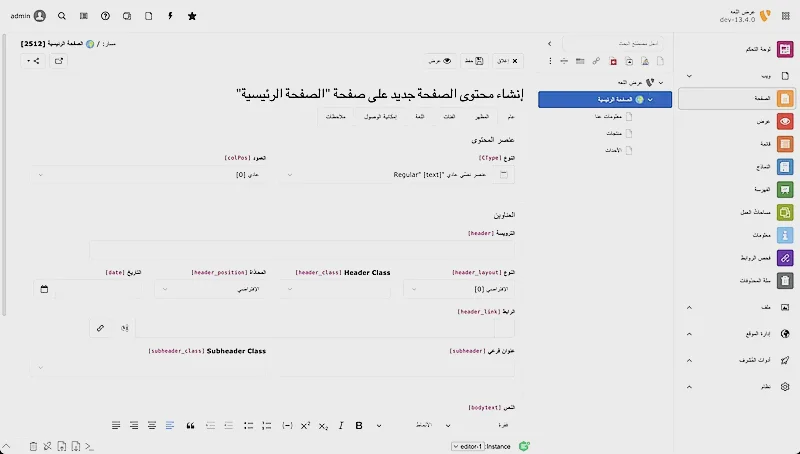The height and width of the screenshot is (454, 800).
Task: Open the star bookmarks menu
Action: [192, 16]
